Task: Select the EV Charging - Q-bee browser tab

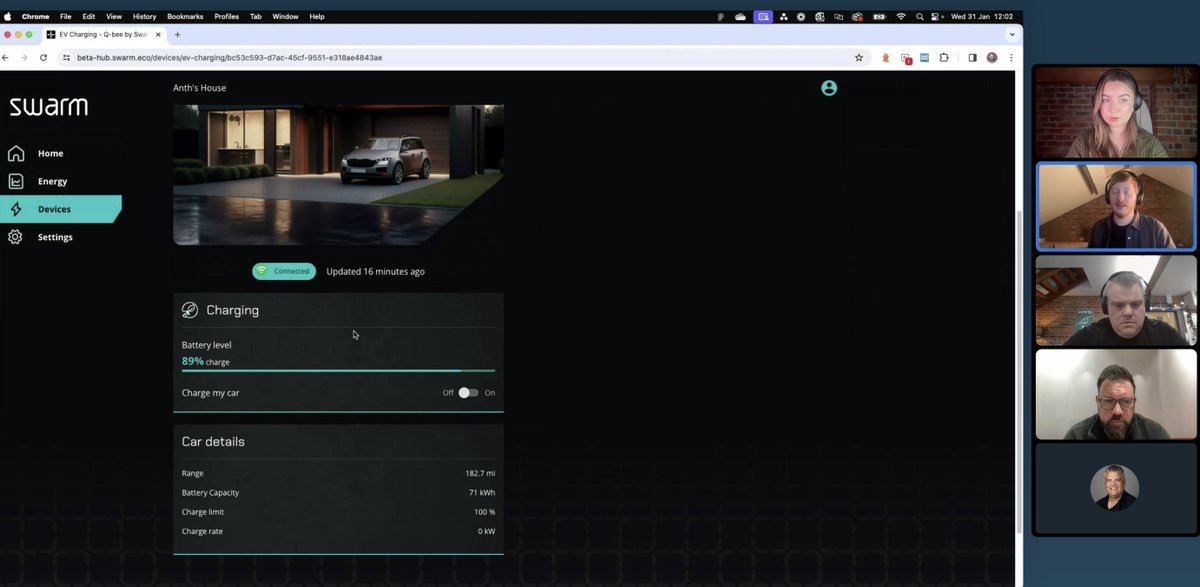Action: pos(105,34)
